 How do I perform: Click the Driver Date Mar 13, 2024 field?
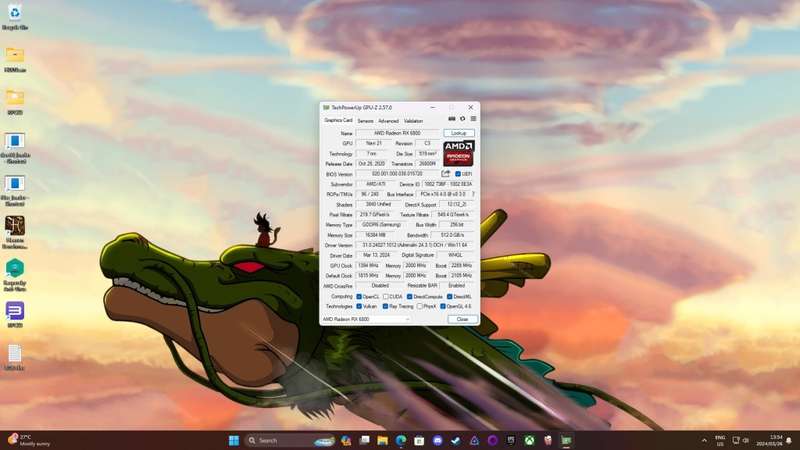click(377, 255)
